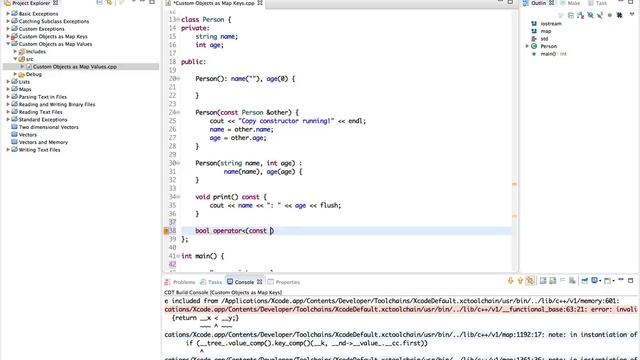Click the map include icon in Outline

point(534,31)
